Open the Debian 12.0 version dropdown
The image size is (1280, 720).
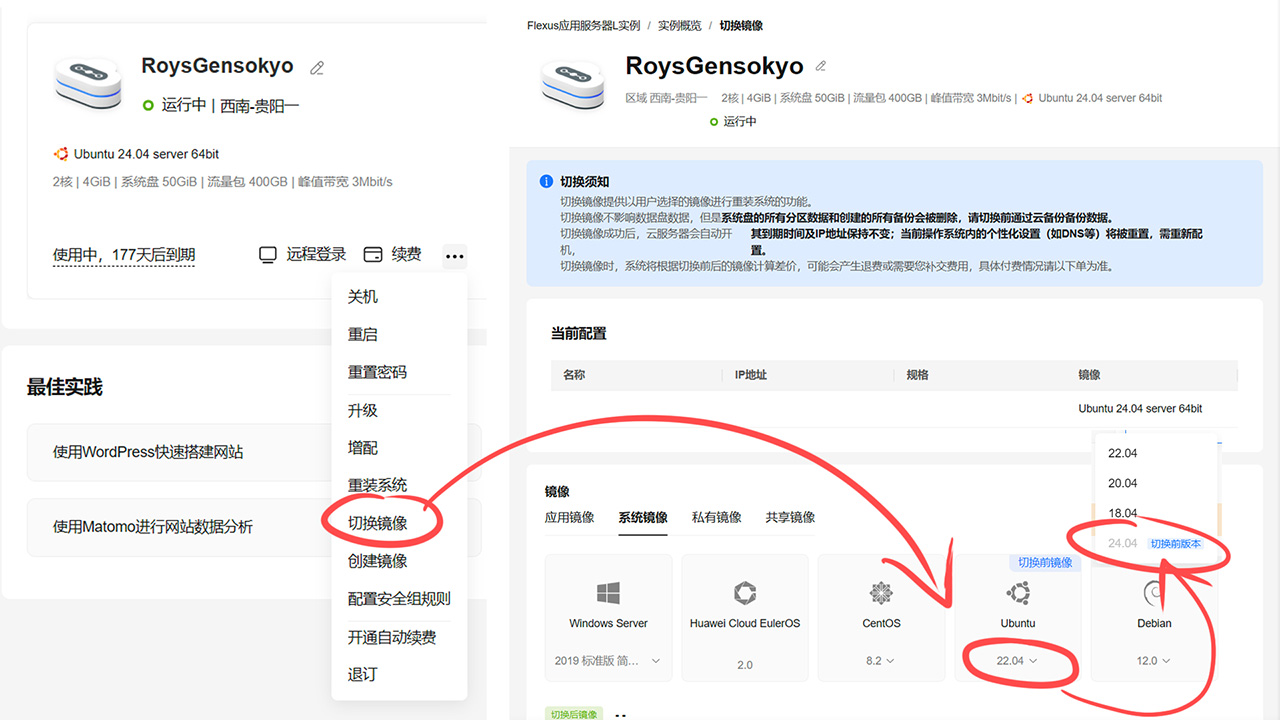pyautogui.click(x=1154, y=661)
